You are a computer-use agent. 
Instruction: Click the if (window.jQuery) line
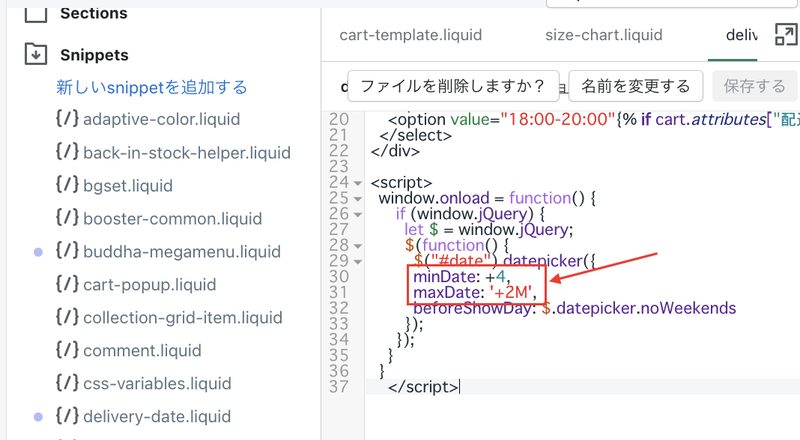point(470,214)
